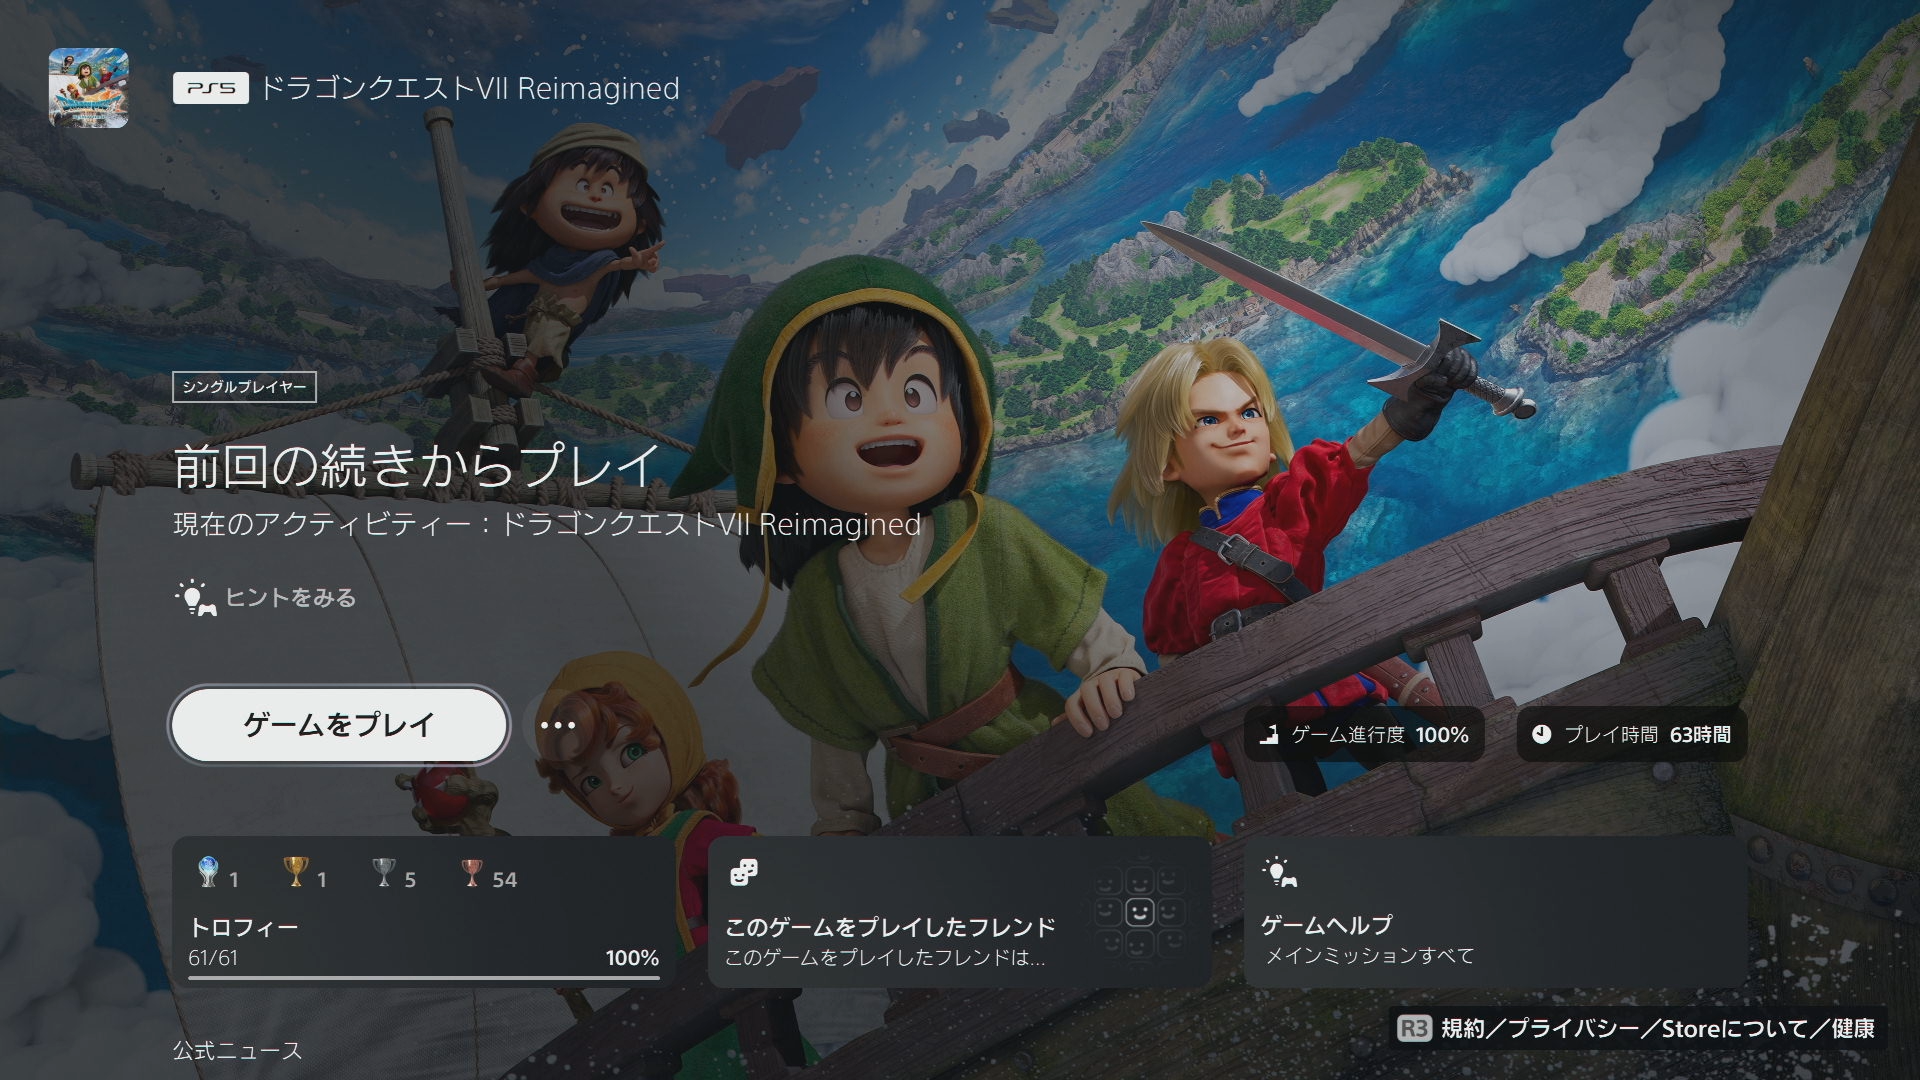Viewport: 1920px width, 1080px height.
Task: Click the Dragon Quest VII game thumbnail
Action: (88, 88)
